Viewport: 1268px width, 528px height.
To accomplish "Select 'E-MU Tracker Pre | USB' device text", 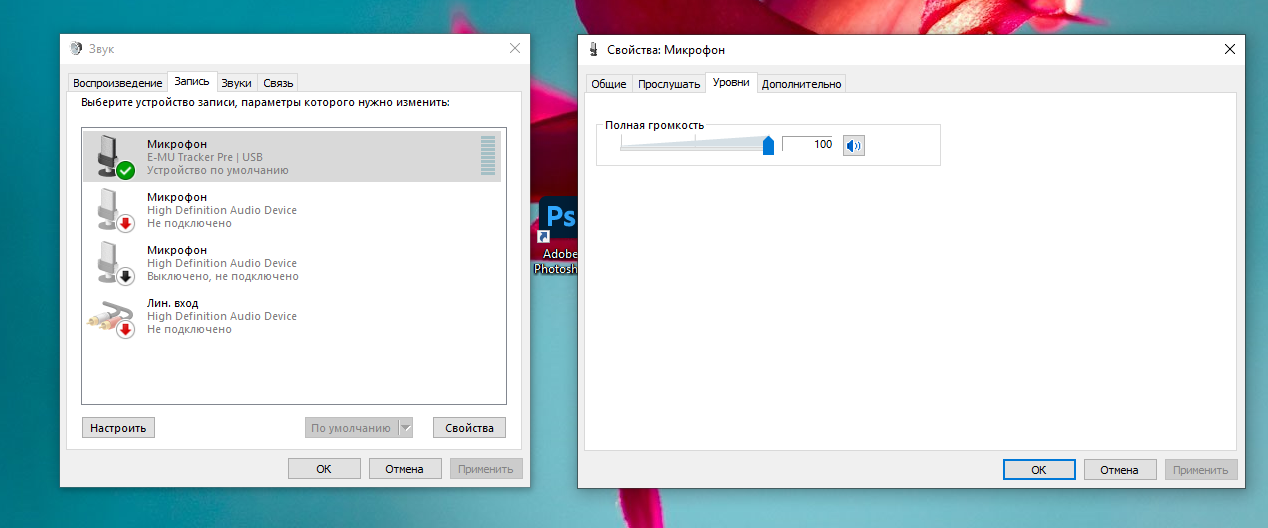I will (205, 157).
